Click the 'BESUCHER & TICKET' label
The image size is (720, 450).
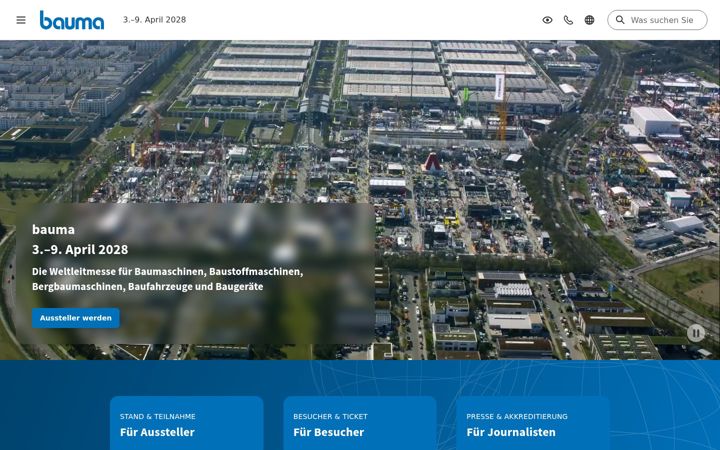[330, 416]
